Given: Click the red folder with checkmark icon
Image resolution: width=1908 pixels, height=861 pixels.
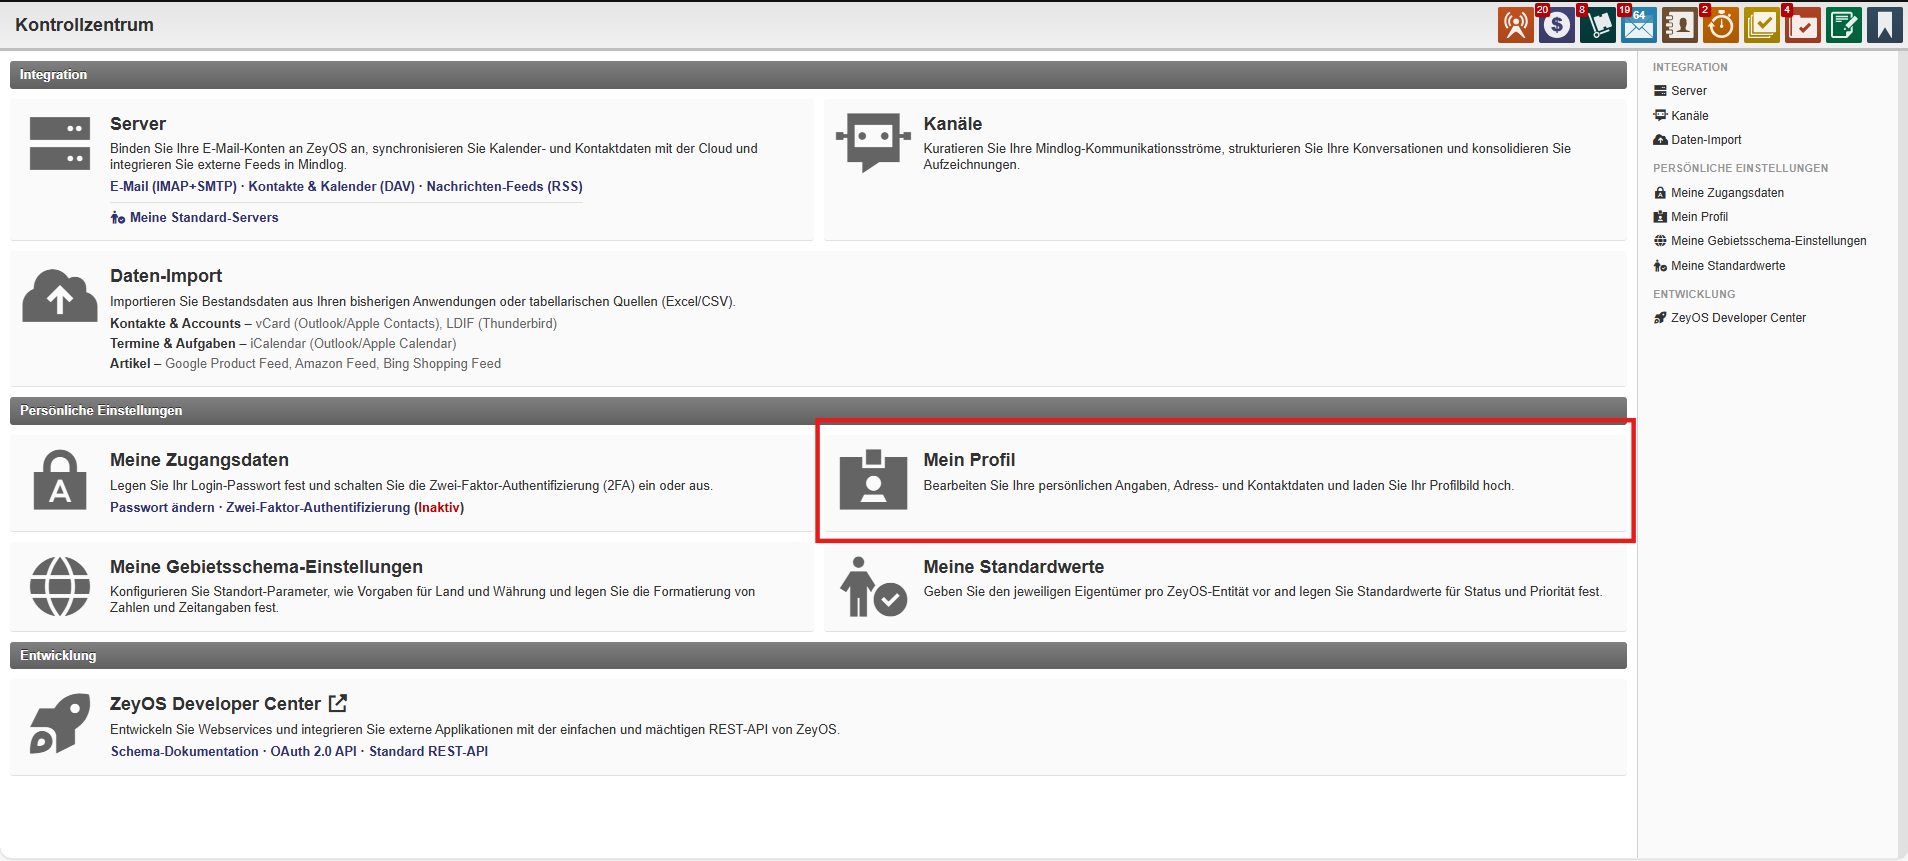Looking at the screenshot, I should [x=1802, y=25].
